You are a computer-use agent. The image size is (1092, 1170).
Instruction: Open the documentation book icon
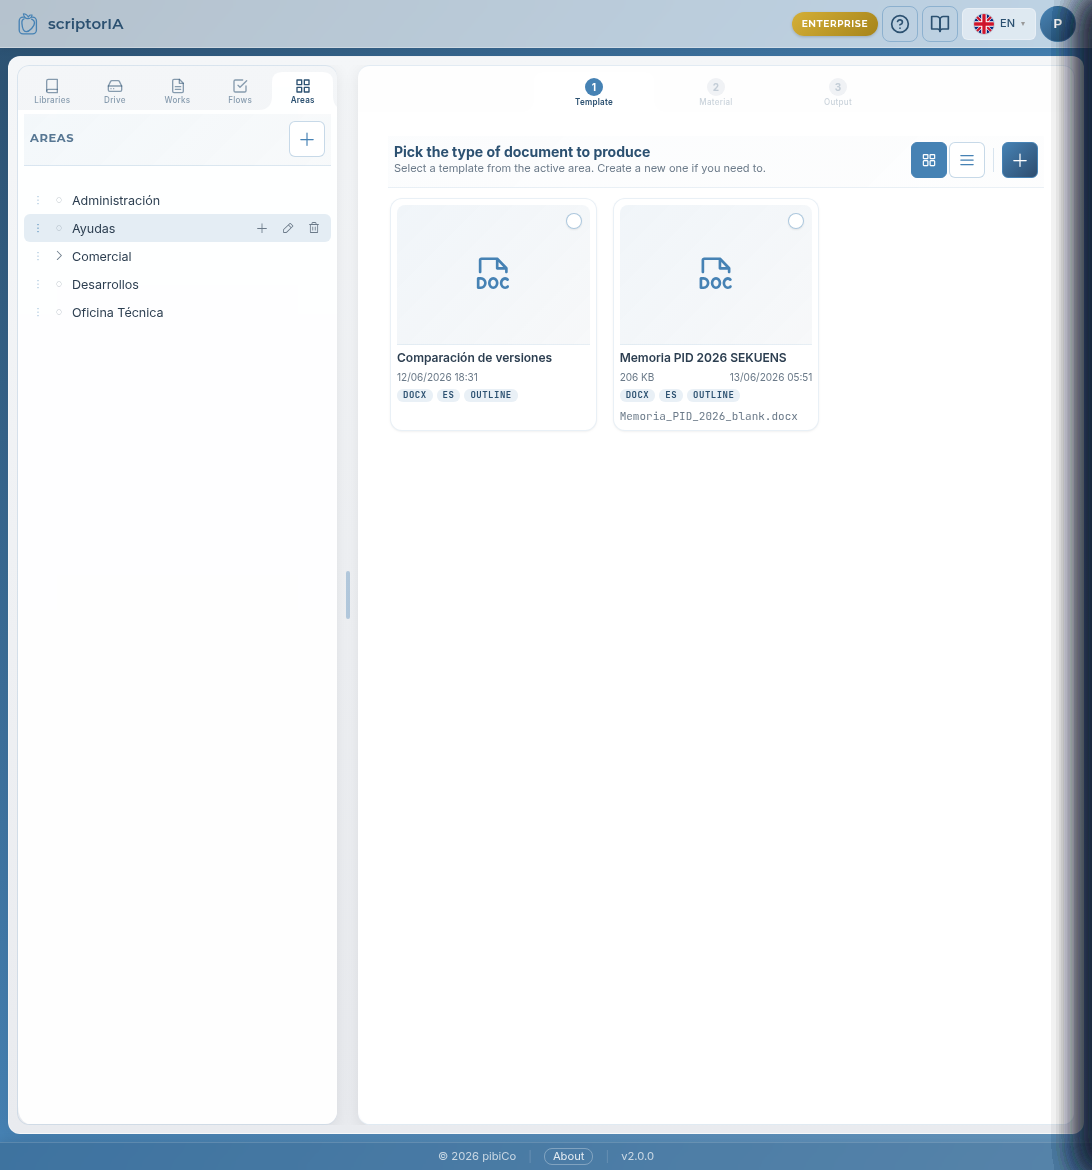940,24
